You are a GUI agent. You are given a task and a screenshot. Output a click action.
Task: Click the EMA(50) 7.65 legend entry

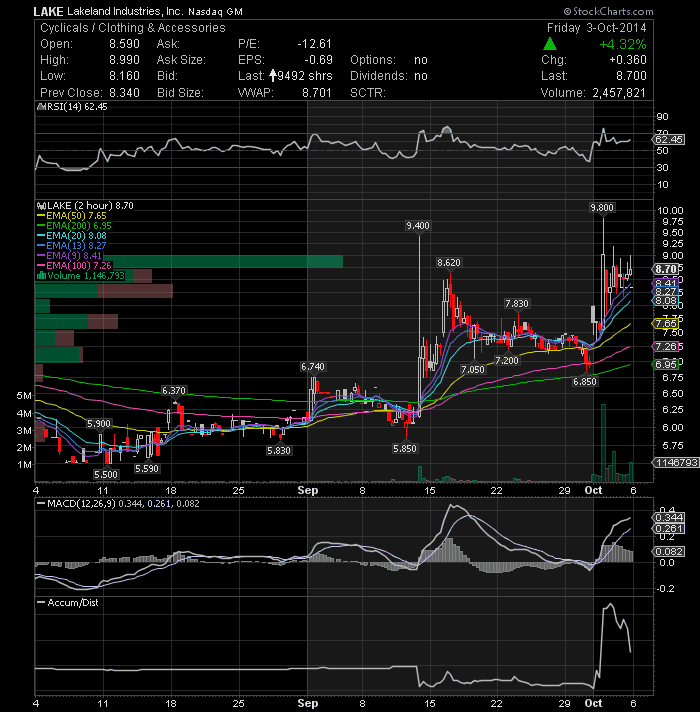(x=71, y=216)
